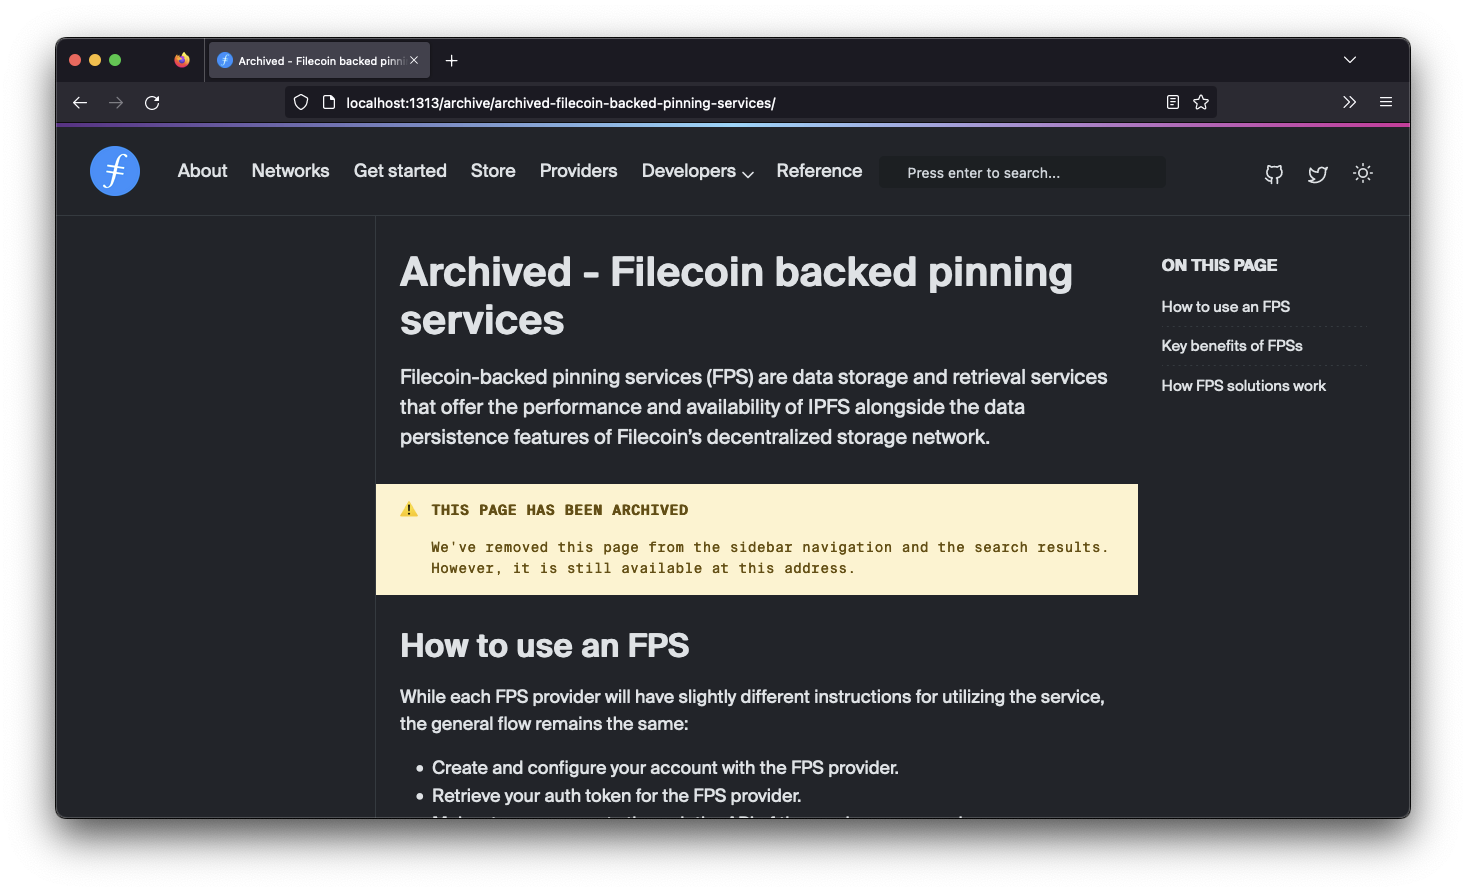Open the Providers nav item
Screen dimensions: 1466x892
point(579,171)
